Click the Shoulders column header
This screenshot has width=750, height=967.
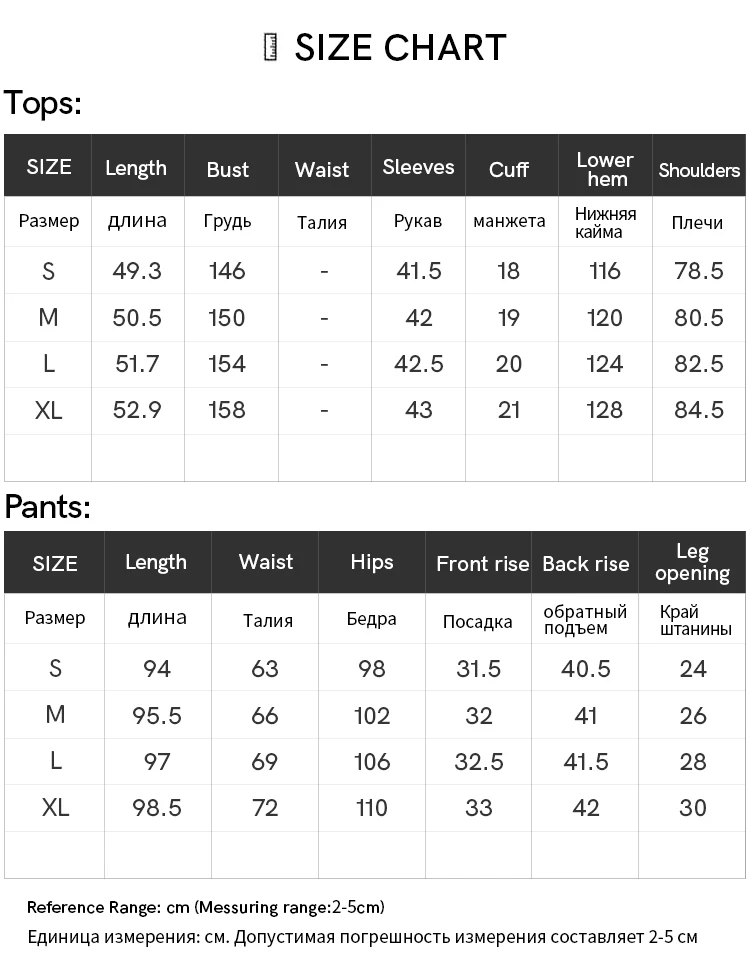tap(699, 170)
